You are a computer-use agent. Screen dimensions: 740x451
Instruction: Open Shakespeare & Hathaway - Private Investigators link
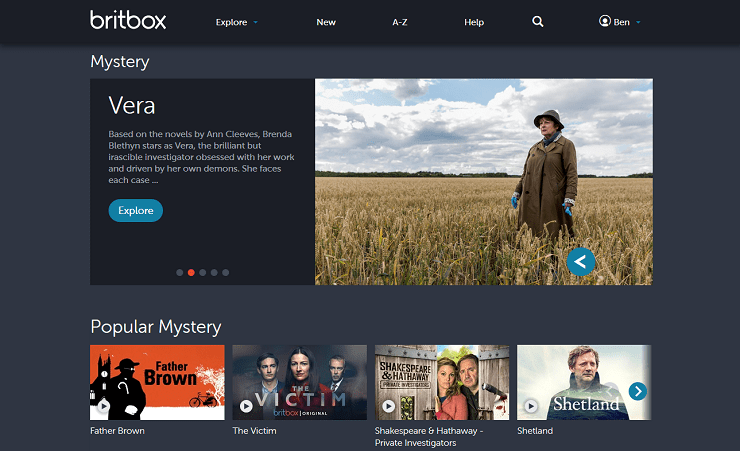429,437
